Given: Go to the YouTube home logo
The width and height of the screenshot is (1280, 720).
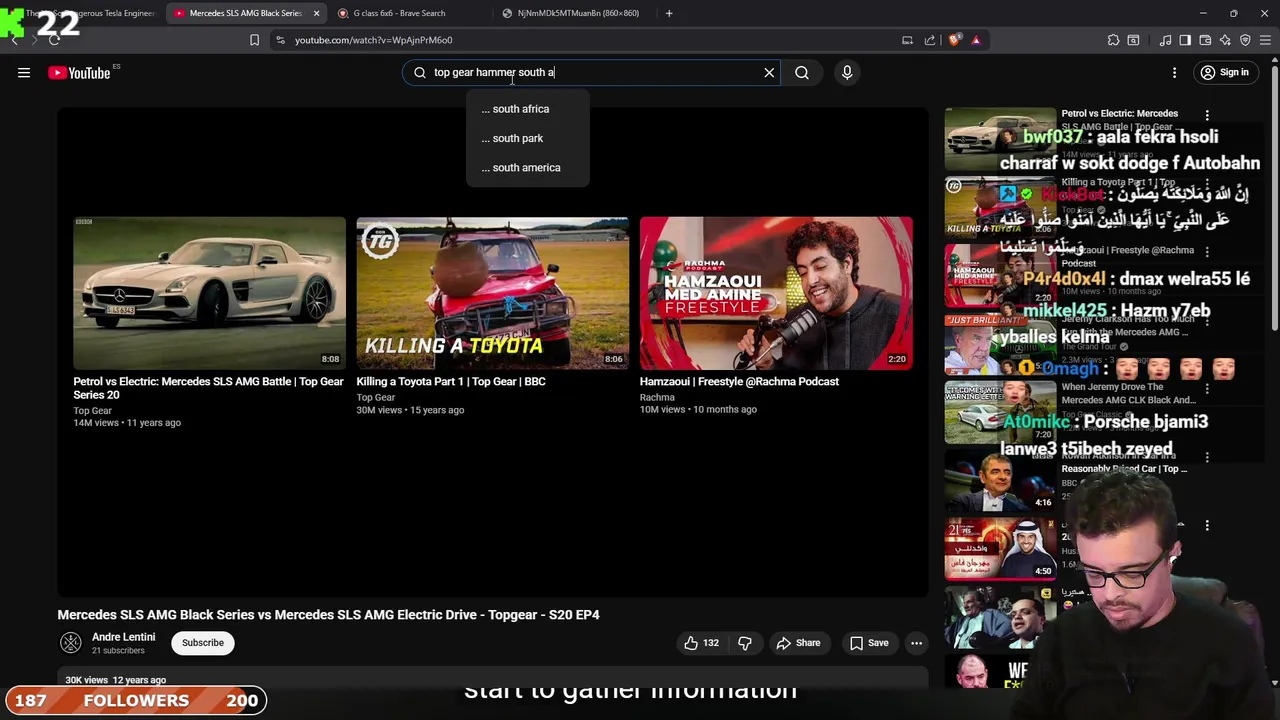Looking at the screenshot, I should pos(79,73).
